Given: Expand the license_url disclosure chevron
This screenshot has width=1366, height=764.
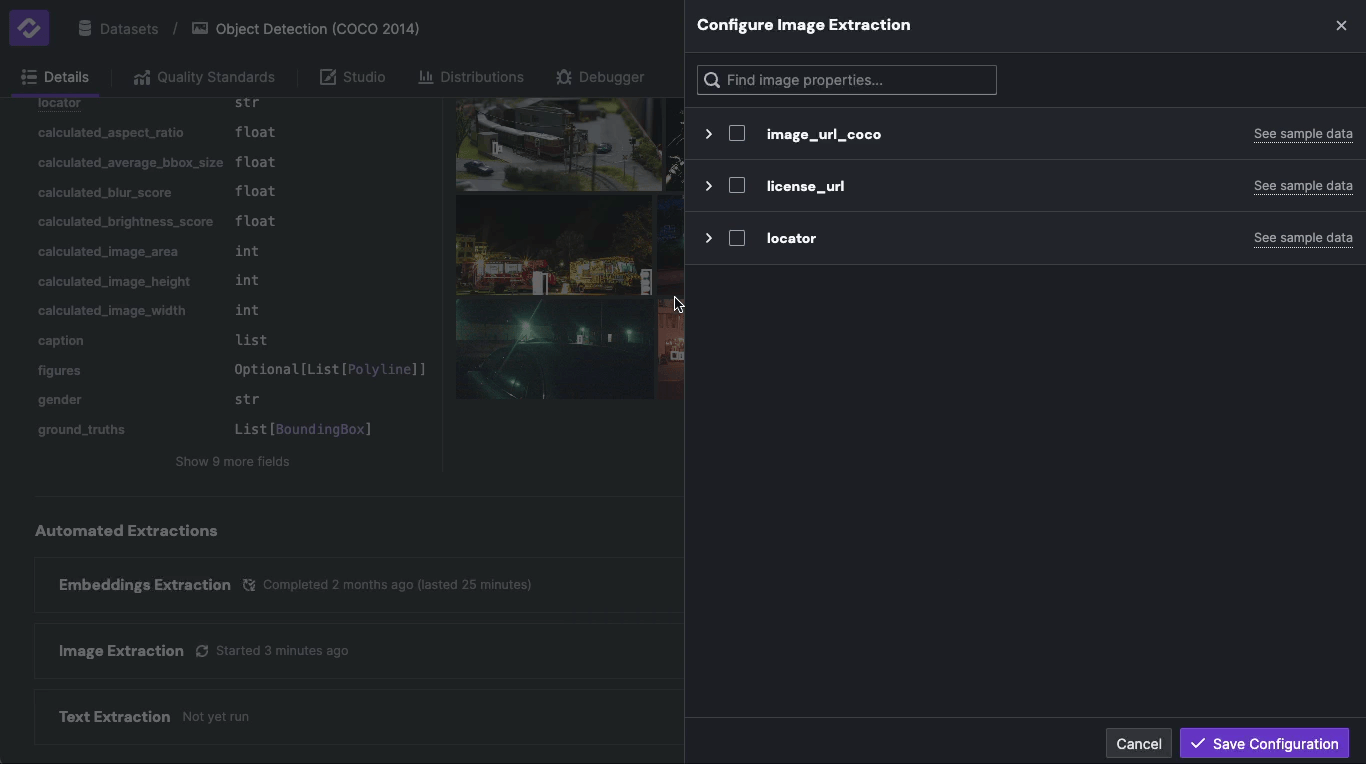Looking at the screenshot, I should pyautogui.click(x=708, y=185).
